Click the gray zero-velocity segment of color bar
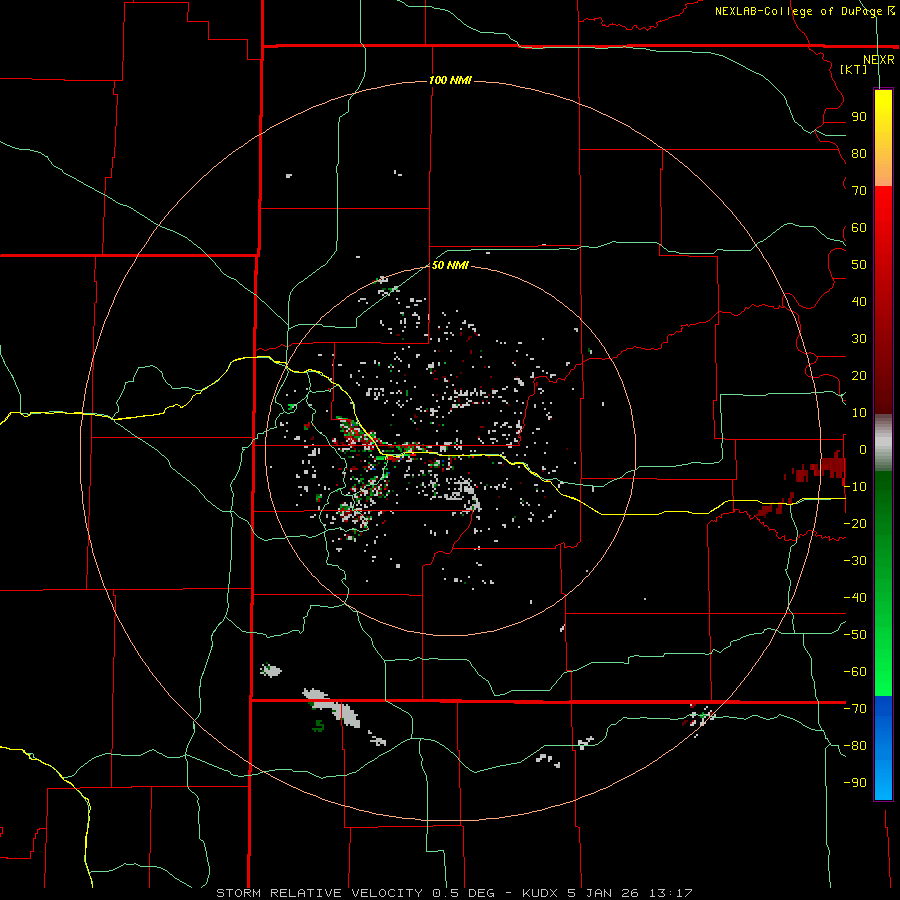900x900 pixels. [883, 443]
